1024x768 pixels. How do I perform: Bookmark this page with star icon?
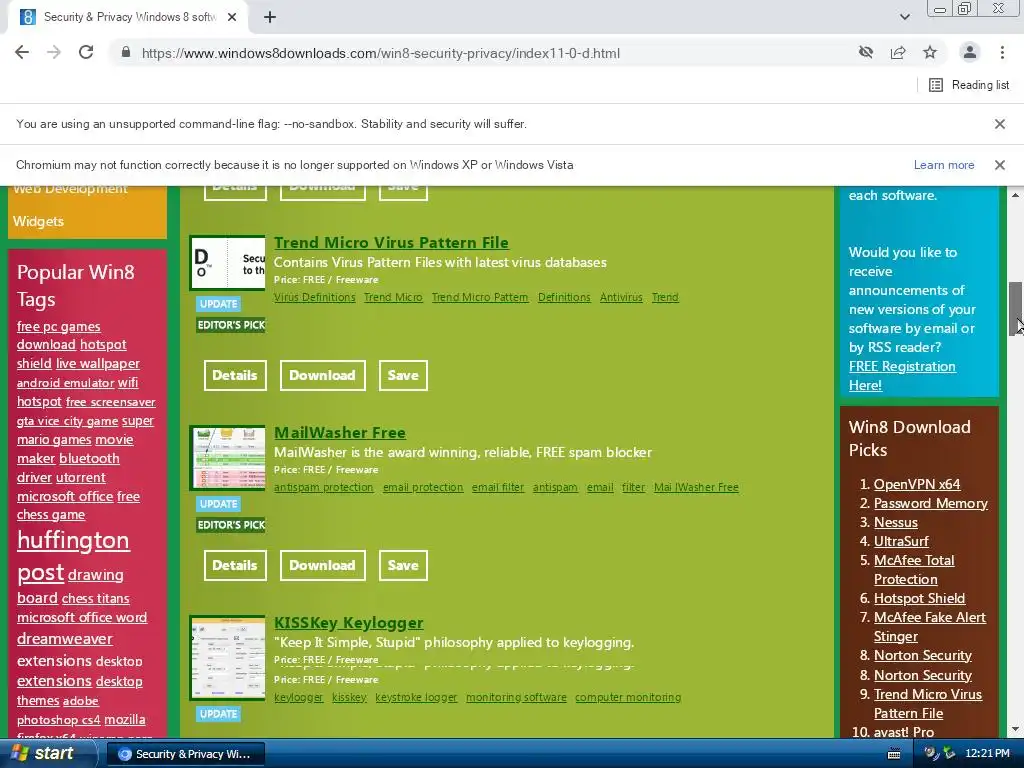(x=930, y=52)
